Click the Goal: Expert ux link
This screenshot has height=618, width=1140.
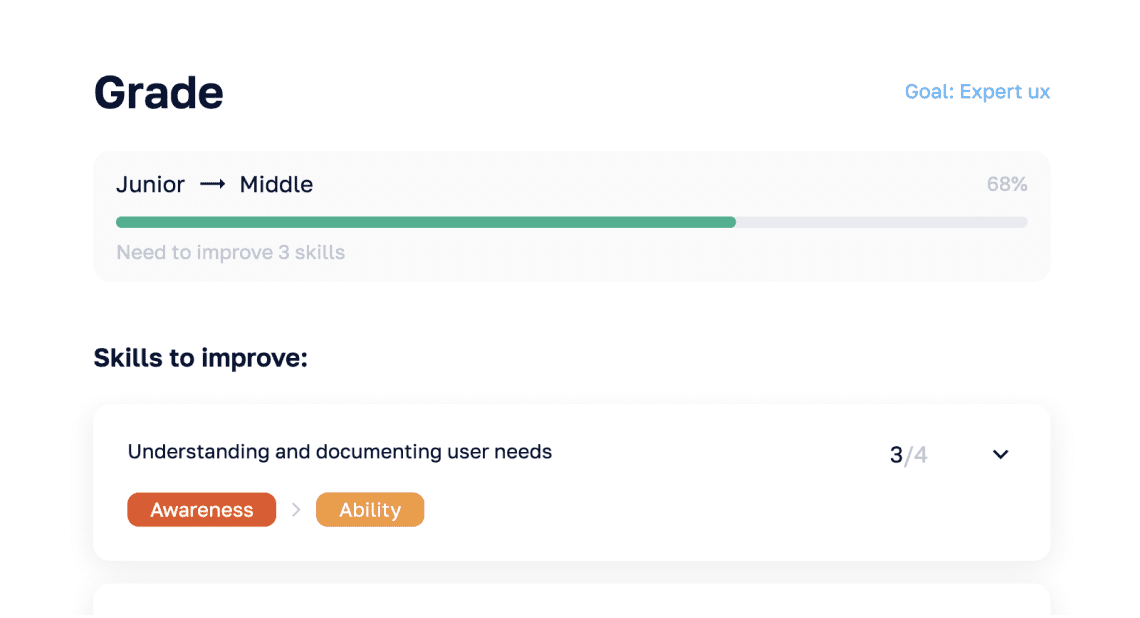point(977,92)
